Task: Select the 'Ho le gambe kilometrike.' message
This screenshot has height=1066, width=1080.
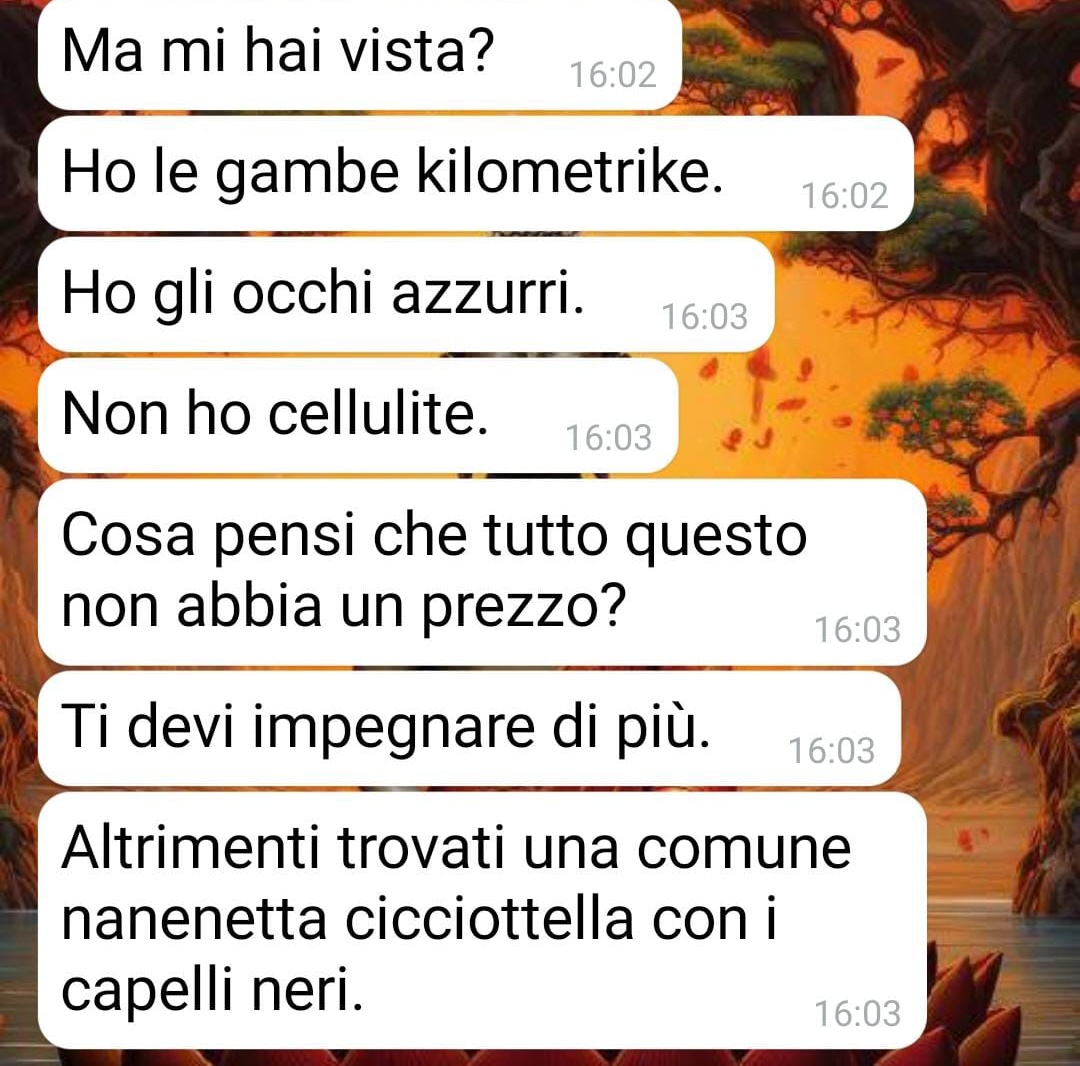Action: tap(476, 174)
